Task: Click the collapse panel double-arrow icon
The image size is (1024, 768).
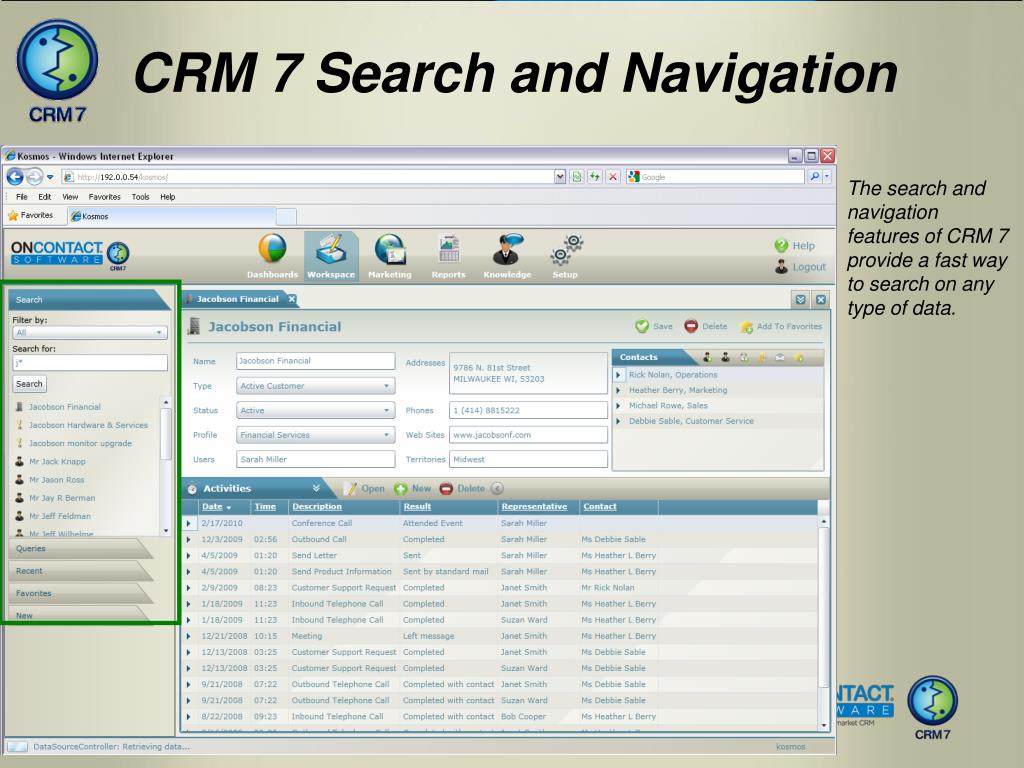Action: point(801,300)
